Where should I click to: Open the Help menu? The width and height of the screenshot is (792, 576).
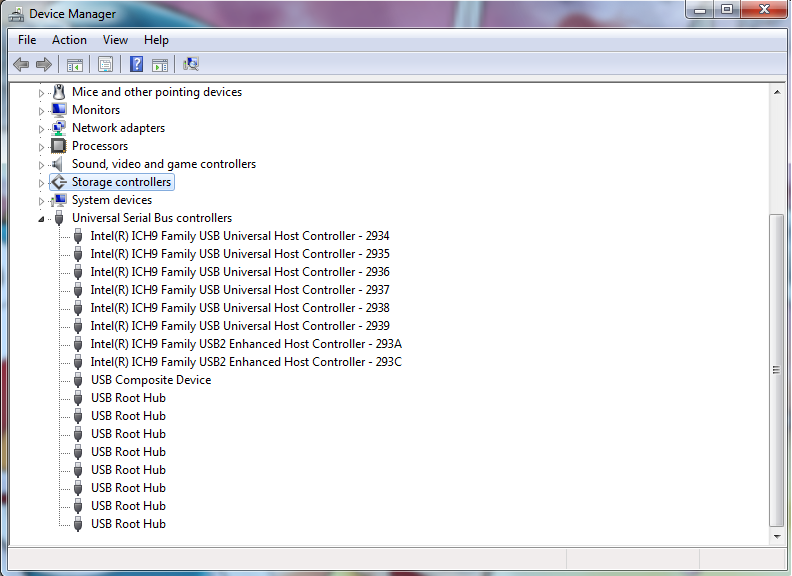point(156,40)
